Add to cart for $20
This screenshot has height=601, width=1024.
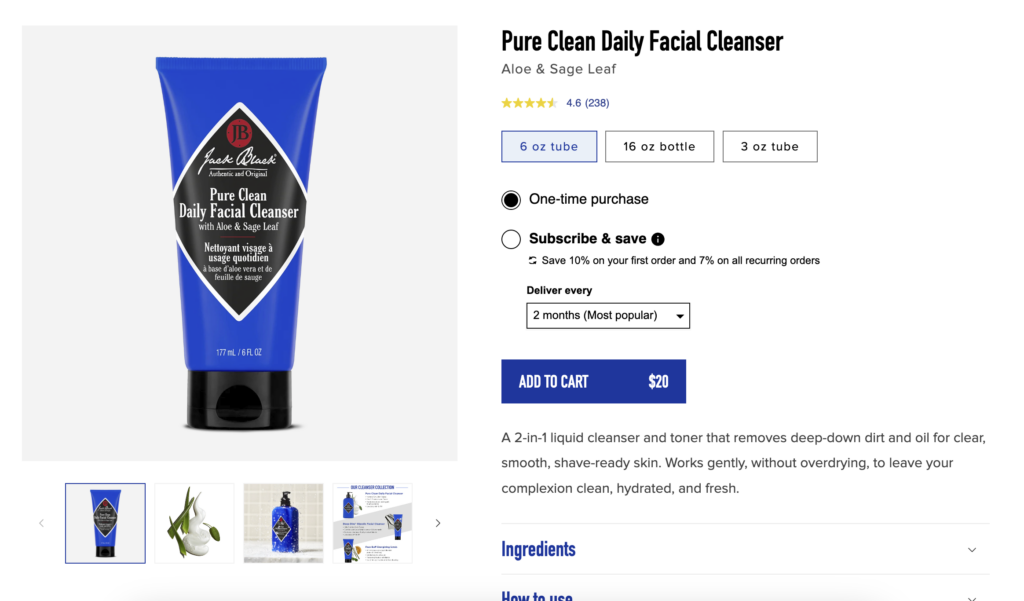tap(593, 382)
